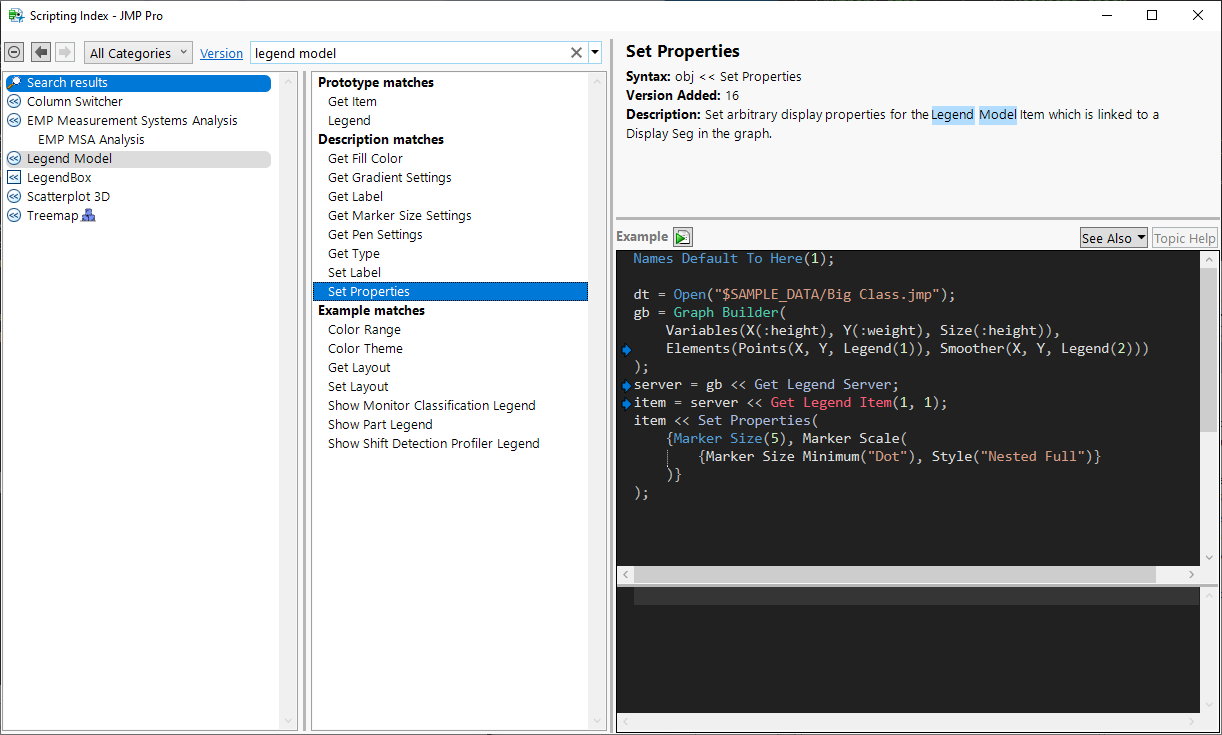Select Get Fill Color in the matches list
The height and width of the screenshot is (735, 1222).
click(365, 158)
